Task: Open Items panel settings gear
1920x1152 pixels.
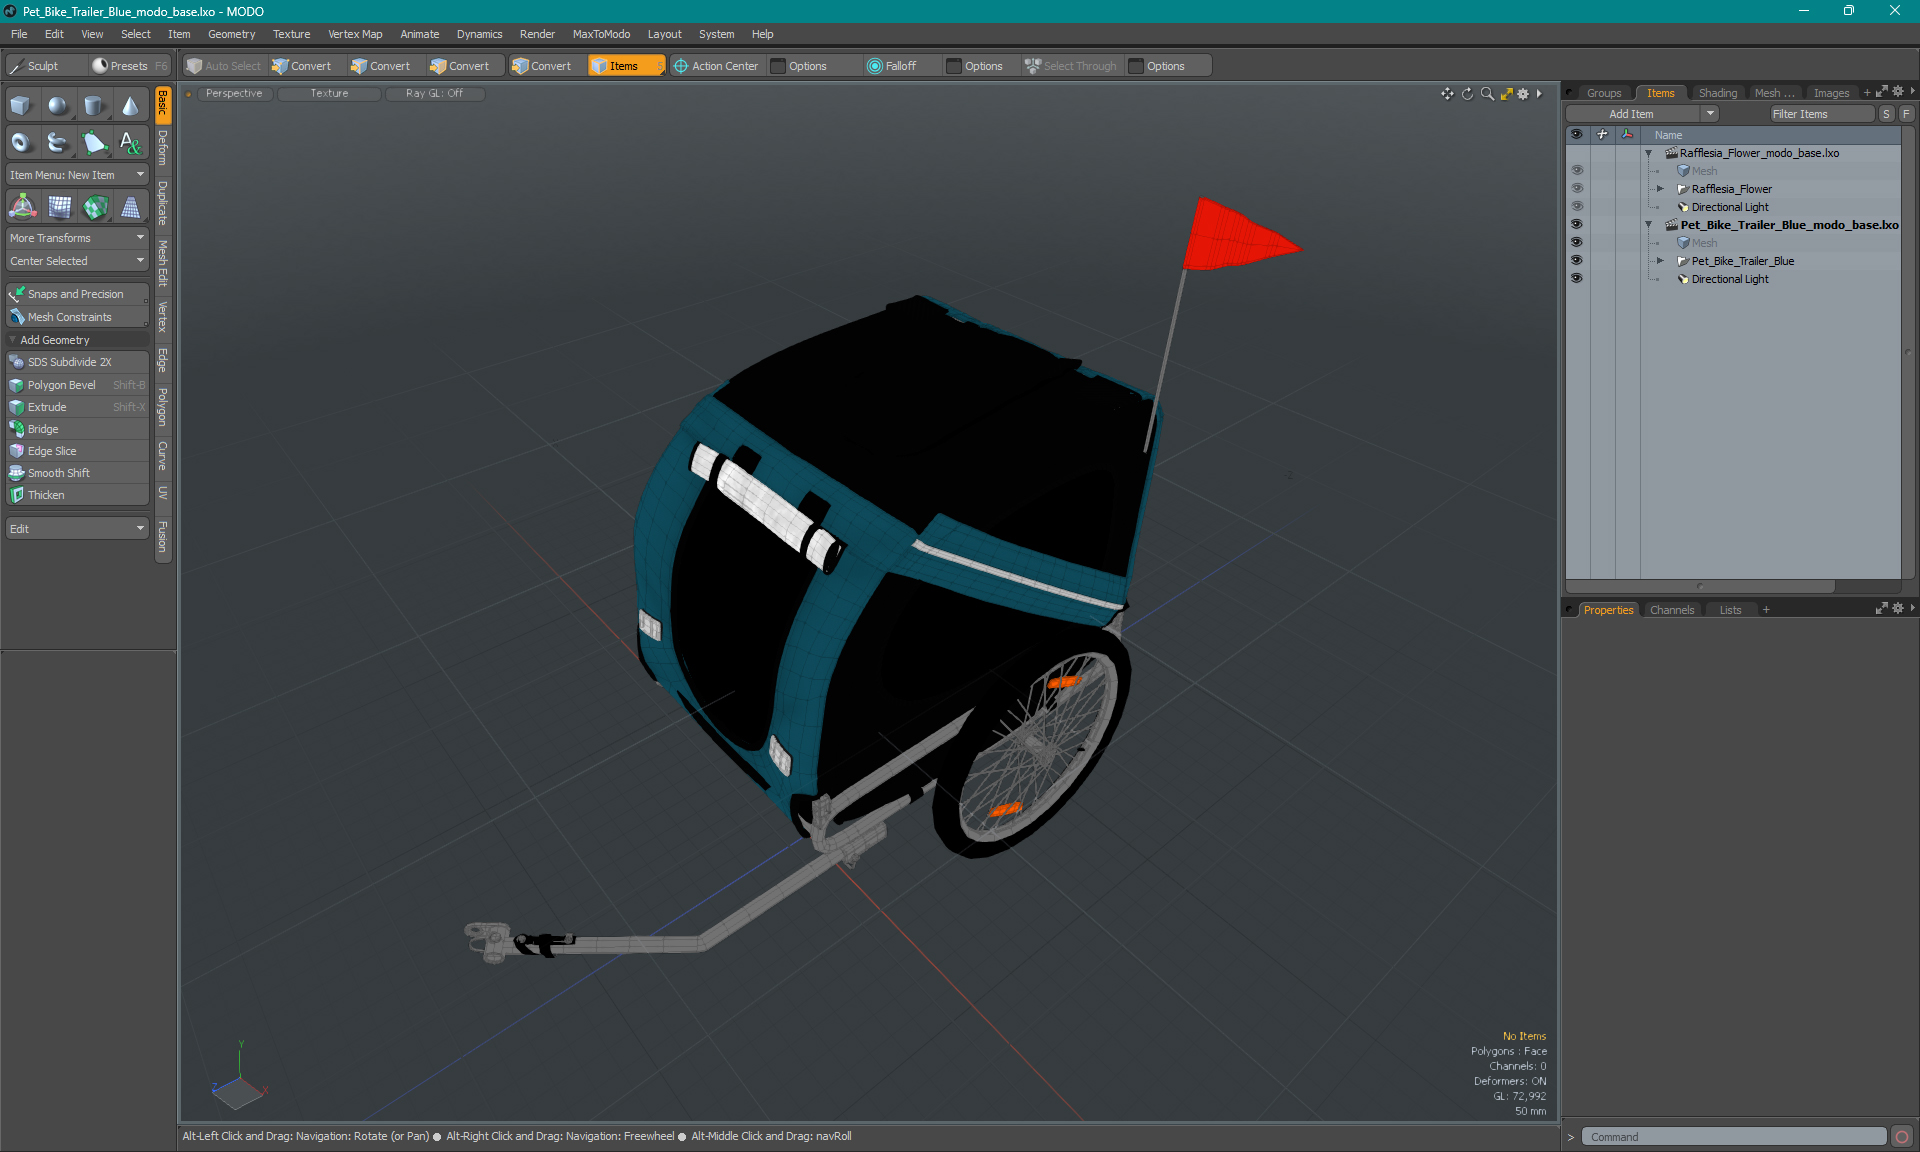Action: point(1898,92)
